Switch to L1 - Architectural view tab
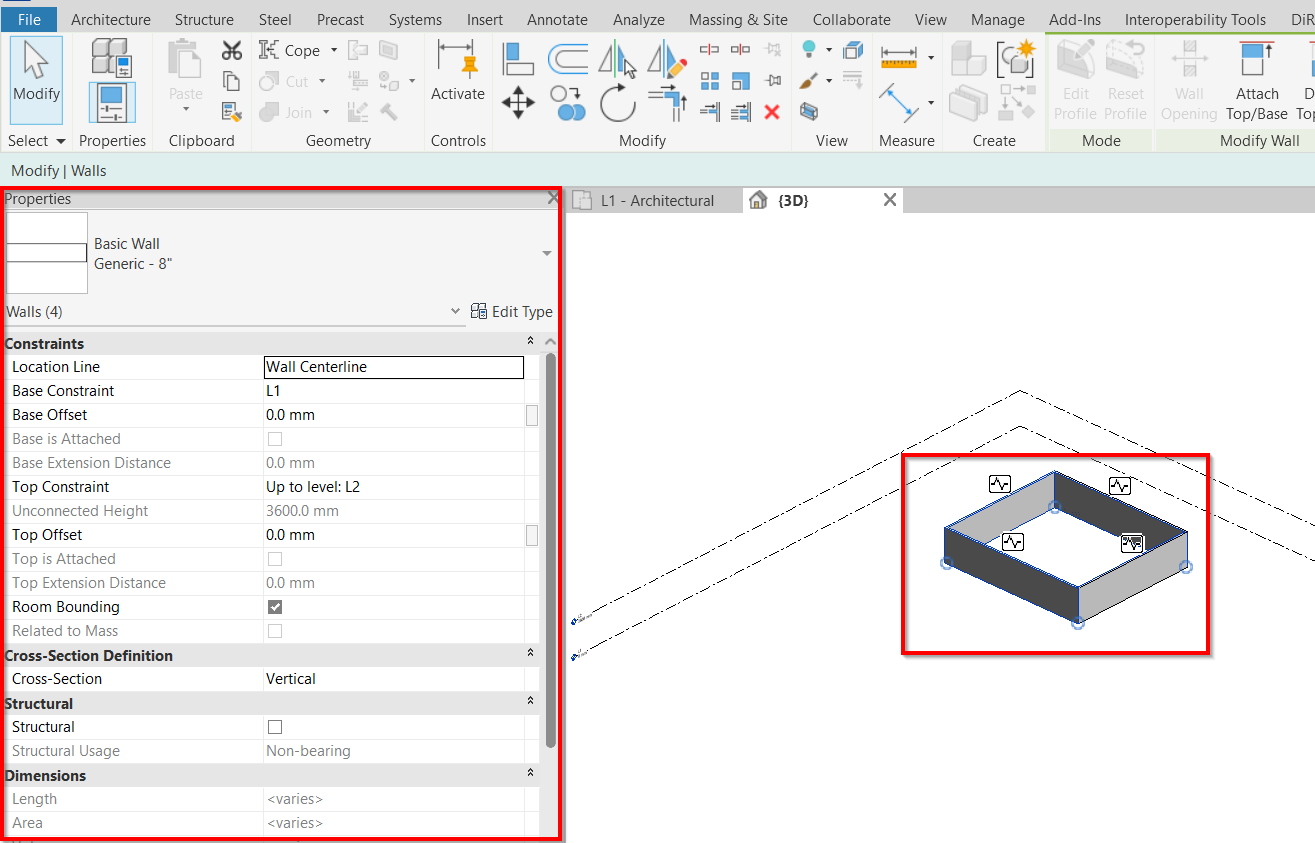Image resolution: width=1315 pixels, height=843 pixels. click(656, 200)
